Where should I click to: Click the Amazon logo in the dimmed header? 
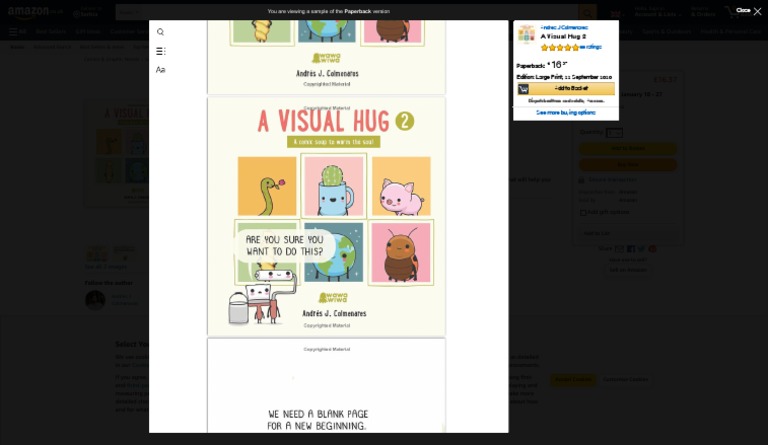[x=34, y=12]
